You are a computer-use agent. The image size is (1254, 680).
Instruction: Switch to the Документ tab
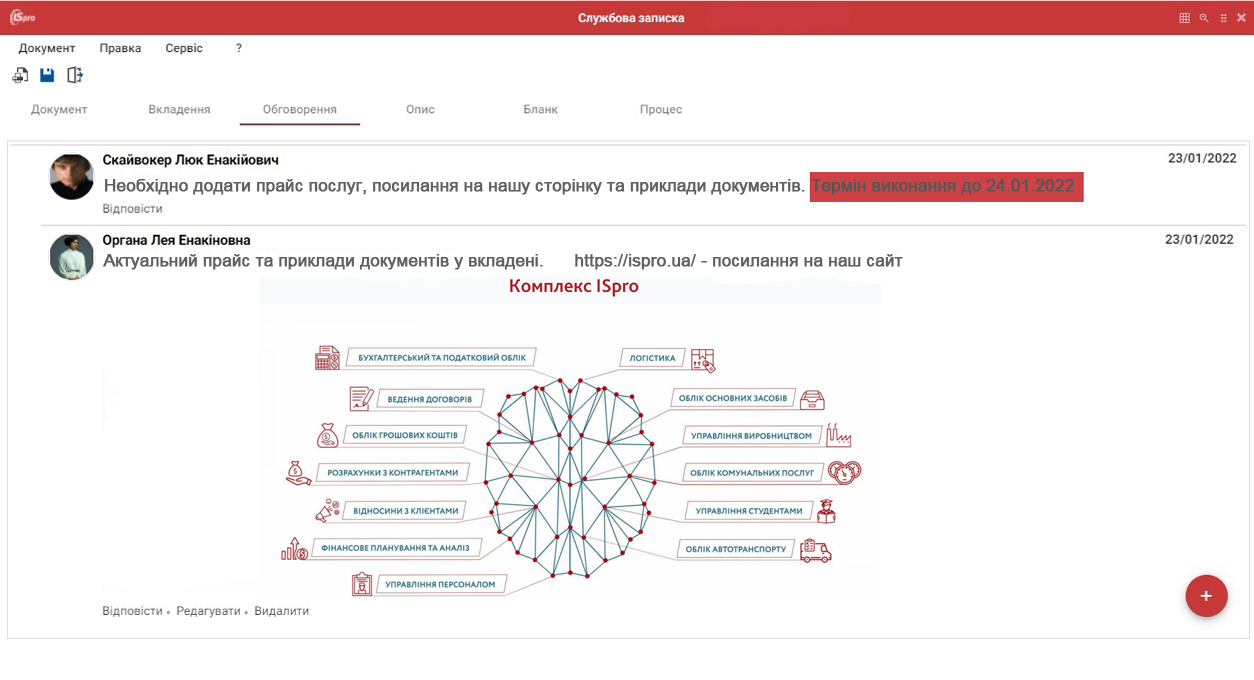coord(59,109)
